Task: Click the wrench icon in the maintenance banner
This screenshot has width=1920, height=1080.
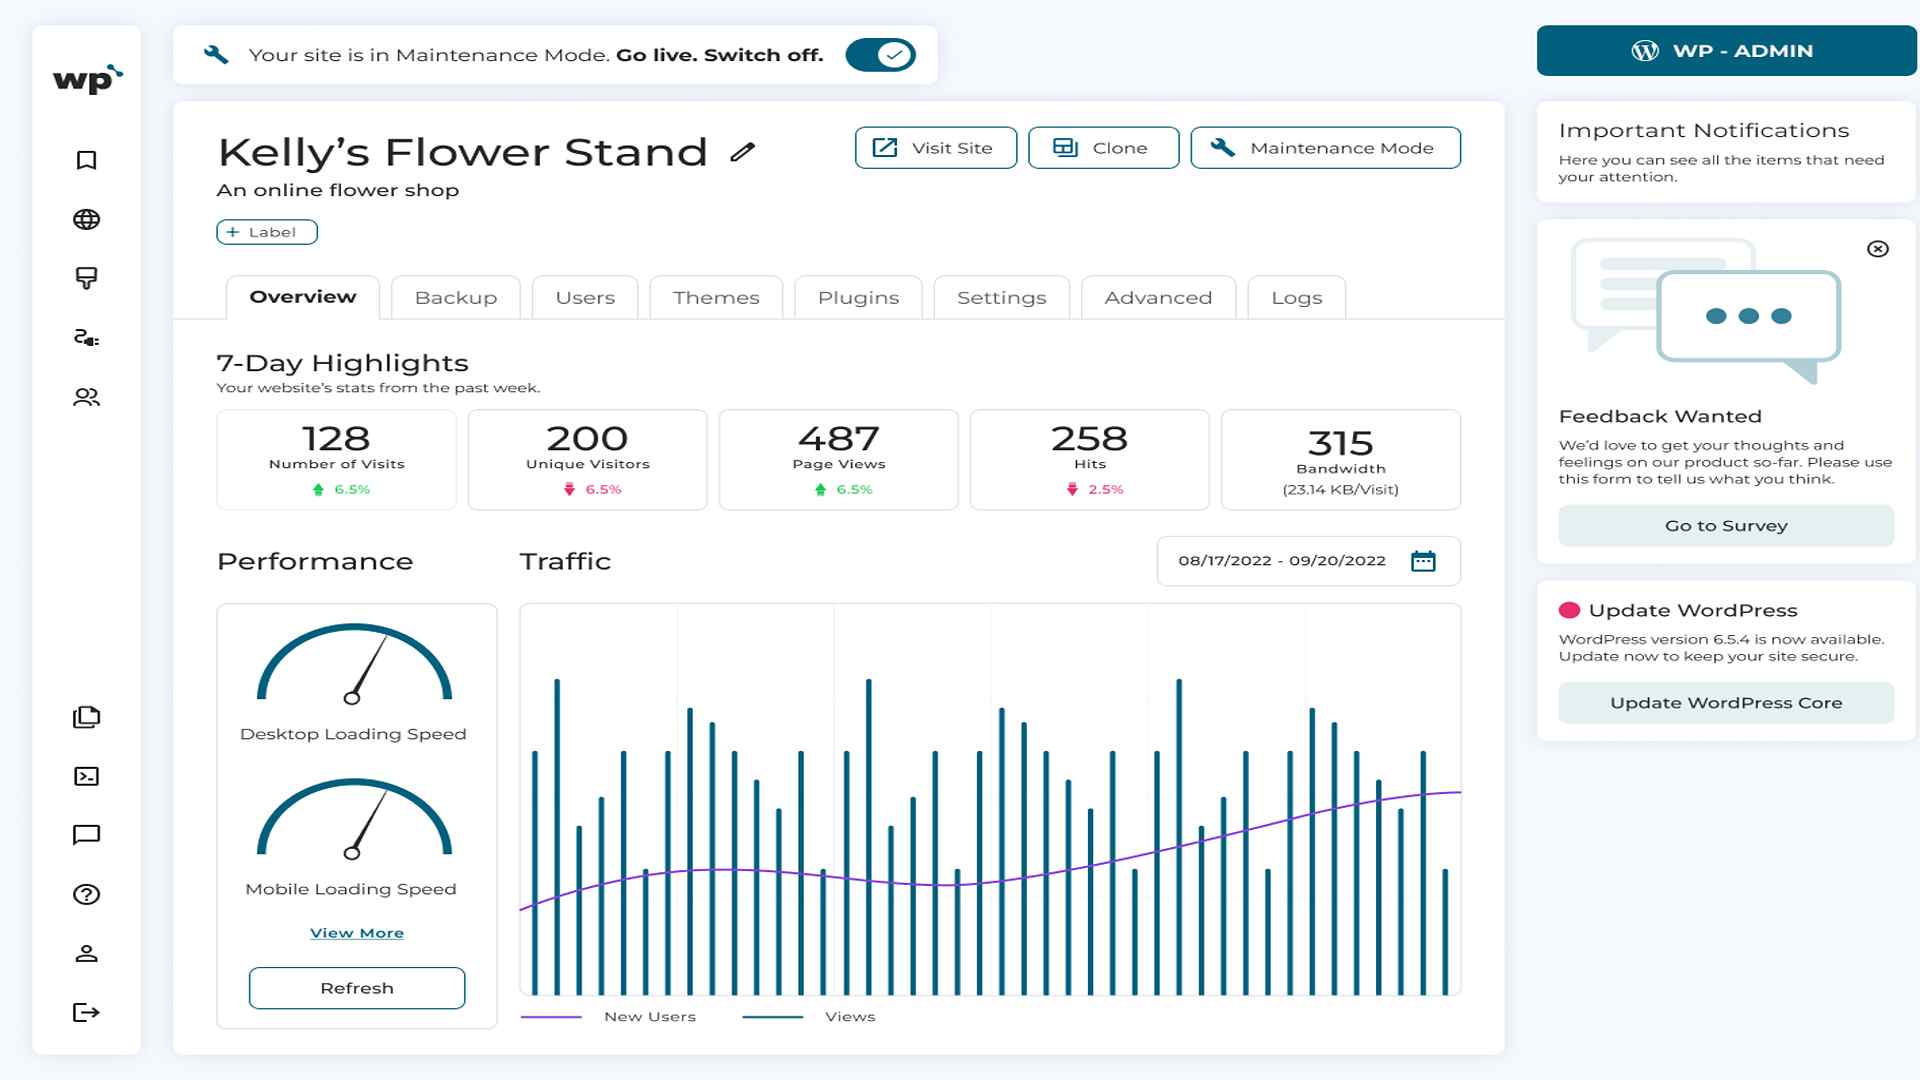Action: [x=216, y=55]
